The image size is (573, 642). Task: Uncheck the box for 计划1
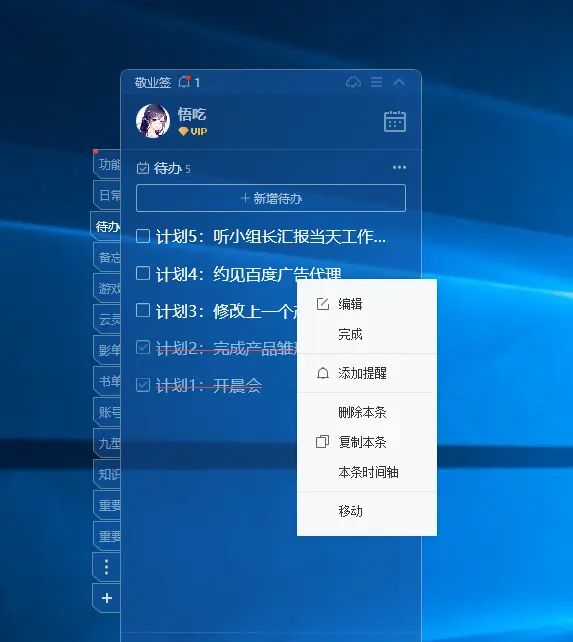coord(143,385)
